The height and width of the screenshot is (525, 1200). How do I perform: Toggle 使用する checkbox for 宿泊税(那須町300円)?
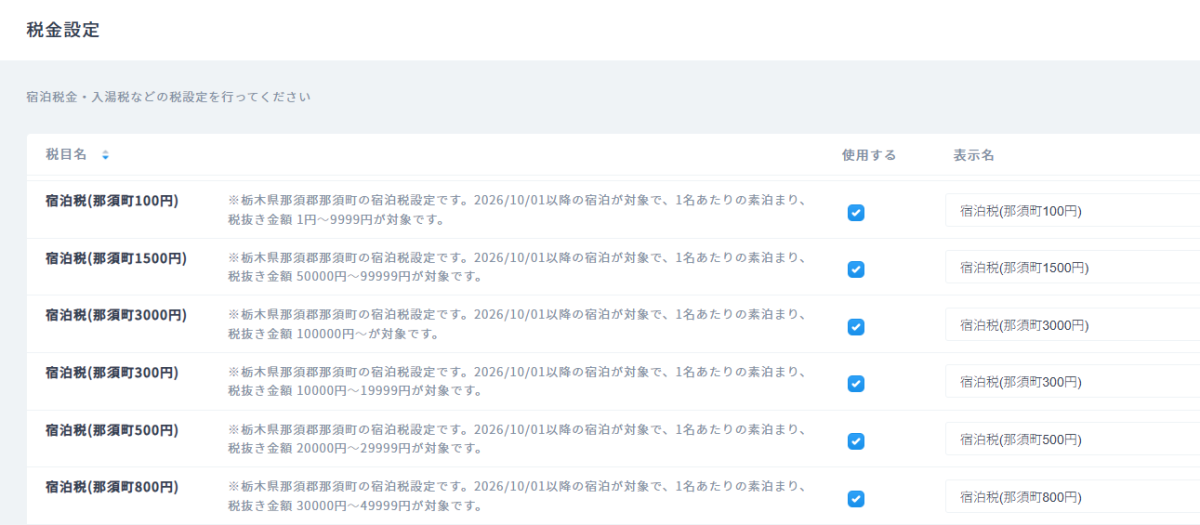pos(856,384)
